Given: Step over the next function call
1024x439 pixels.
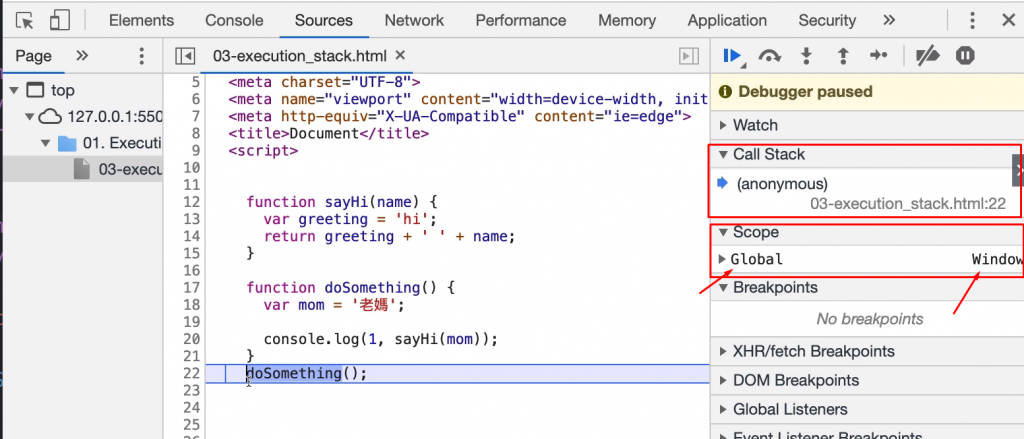Looking at the screenshot, I should click(769, 57).
